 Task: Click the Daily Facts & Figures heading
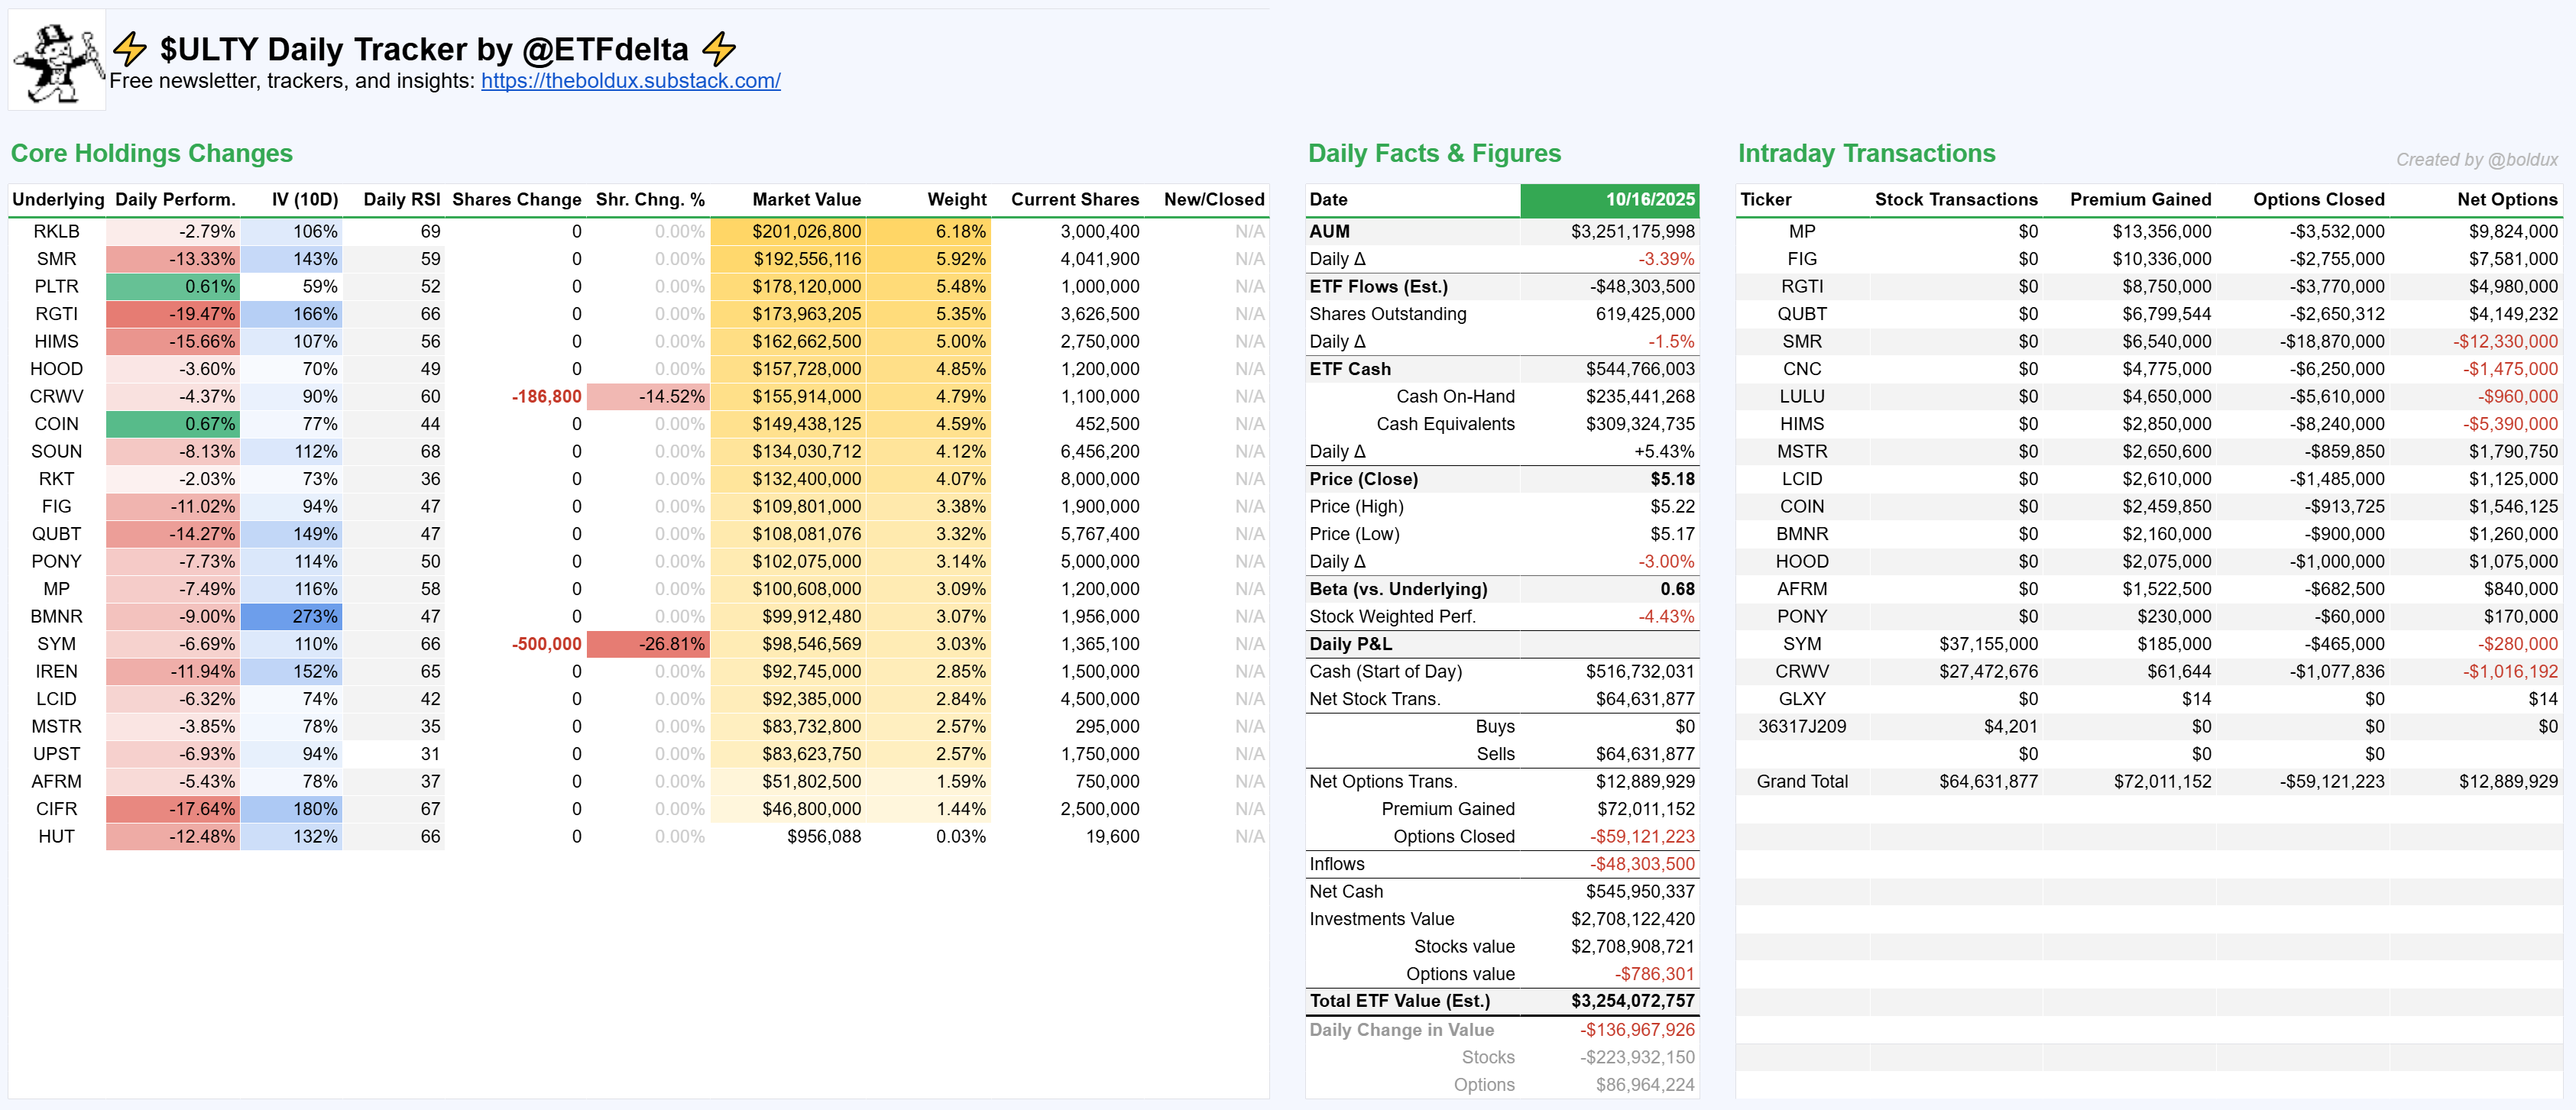[1433, 153]
